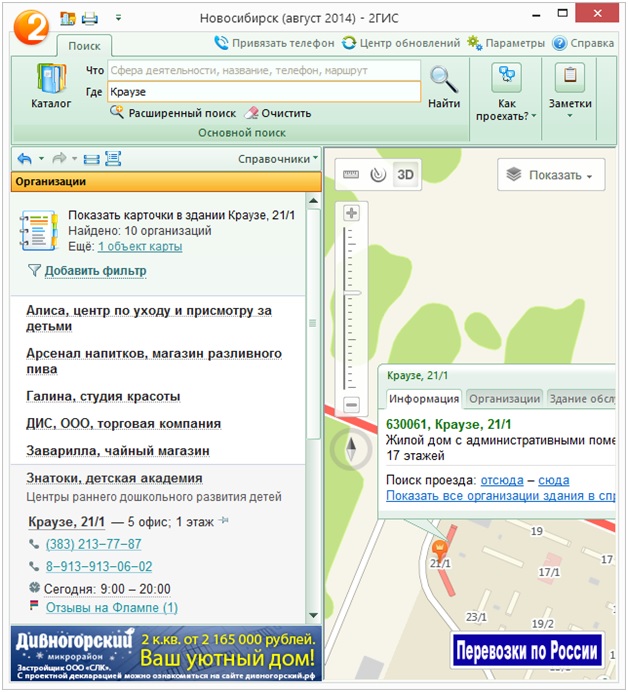The height and width of the screenshot is (692, 628).
Task: Click the Найти magnifier button
Action: coord(444,87)
